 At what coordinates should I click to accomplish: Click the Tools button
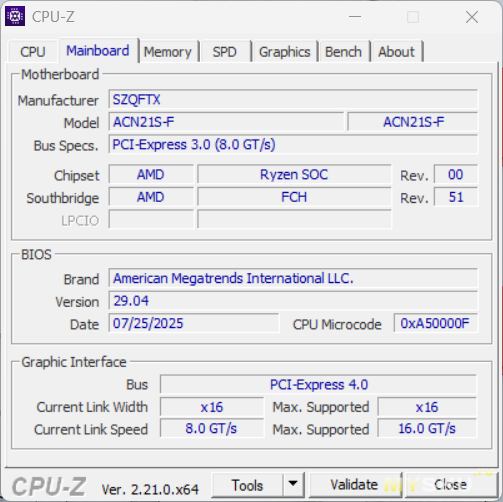[x=247, y=485]
